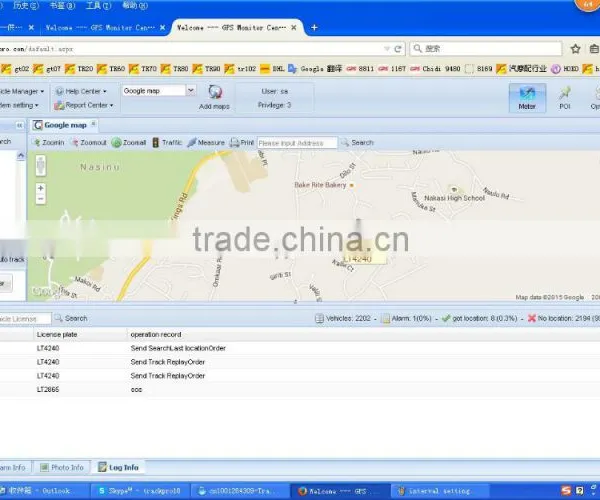Expand System setting menu
This screenshot has width=600, height=500.
pyautogui.click(x=19, y=105)
